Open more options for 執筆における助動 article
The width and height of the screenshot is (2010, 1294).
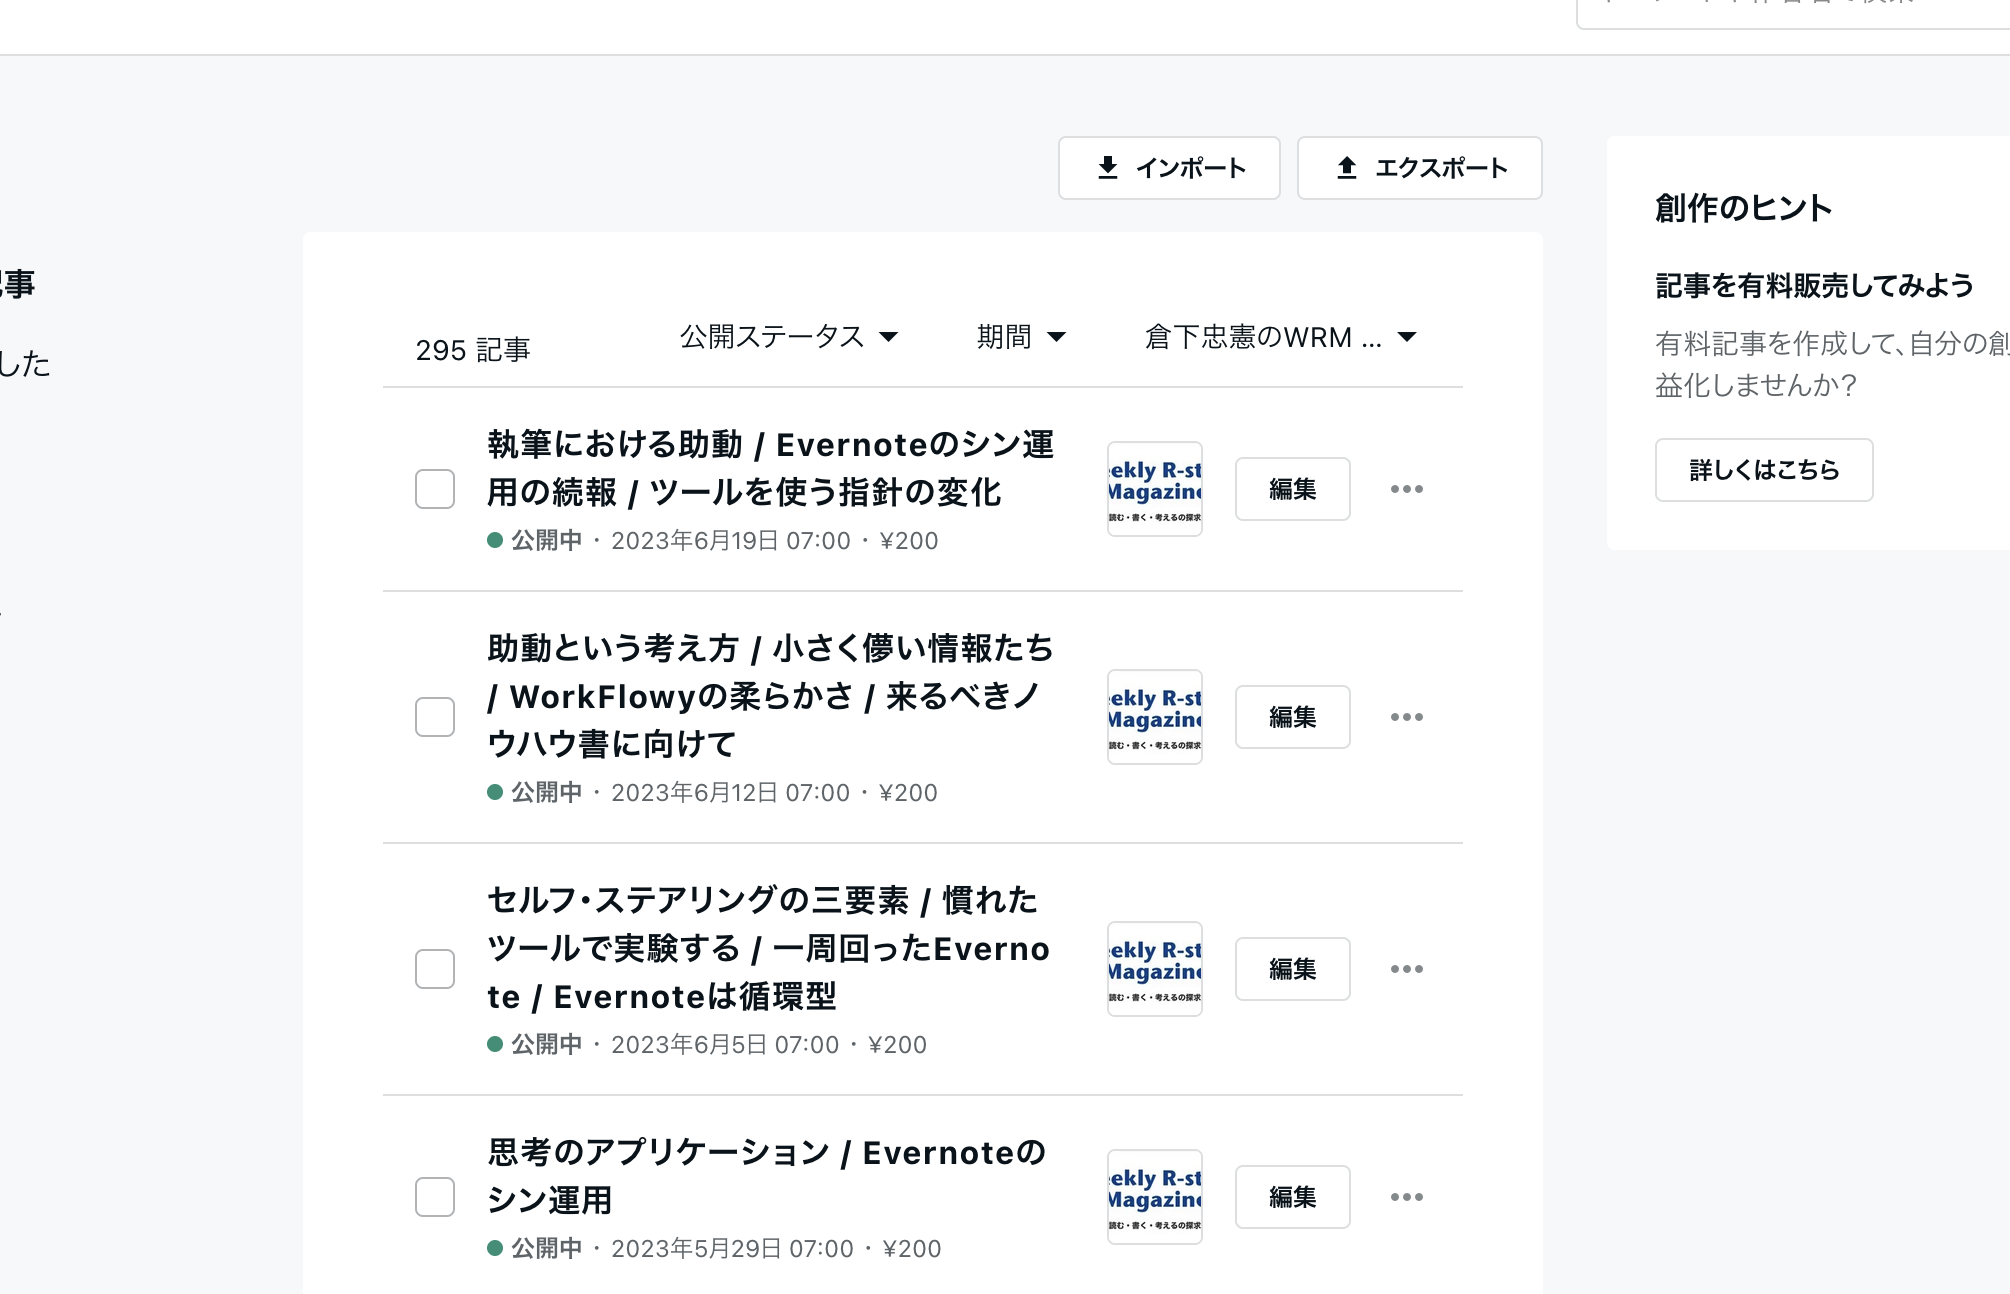[1407, 489]
